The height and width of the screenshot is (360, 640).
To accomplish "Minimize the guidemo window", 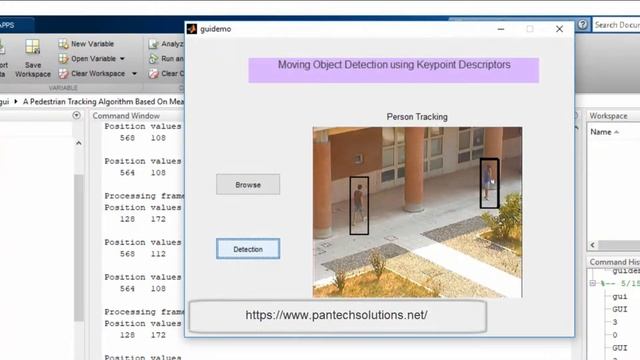I will [x=501, y=29].
